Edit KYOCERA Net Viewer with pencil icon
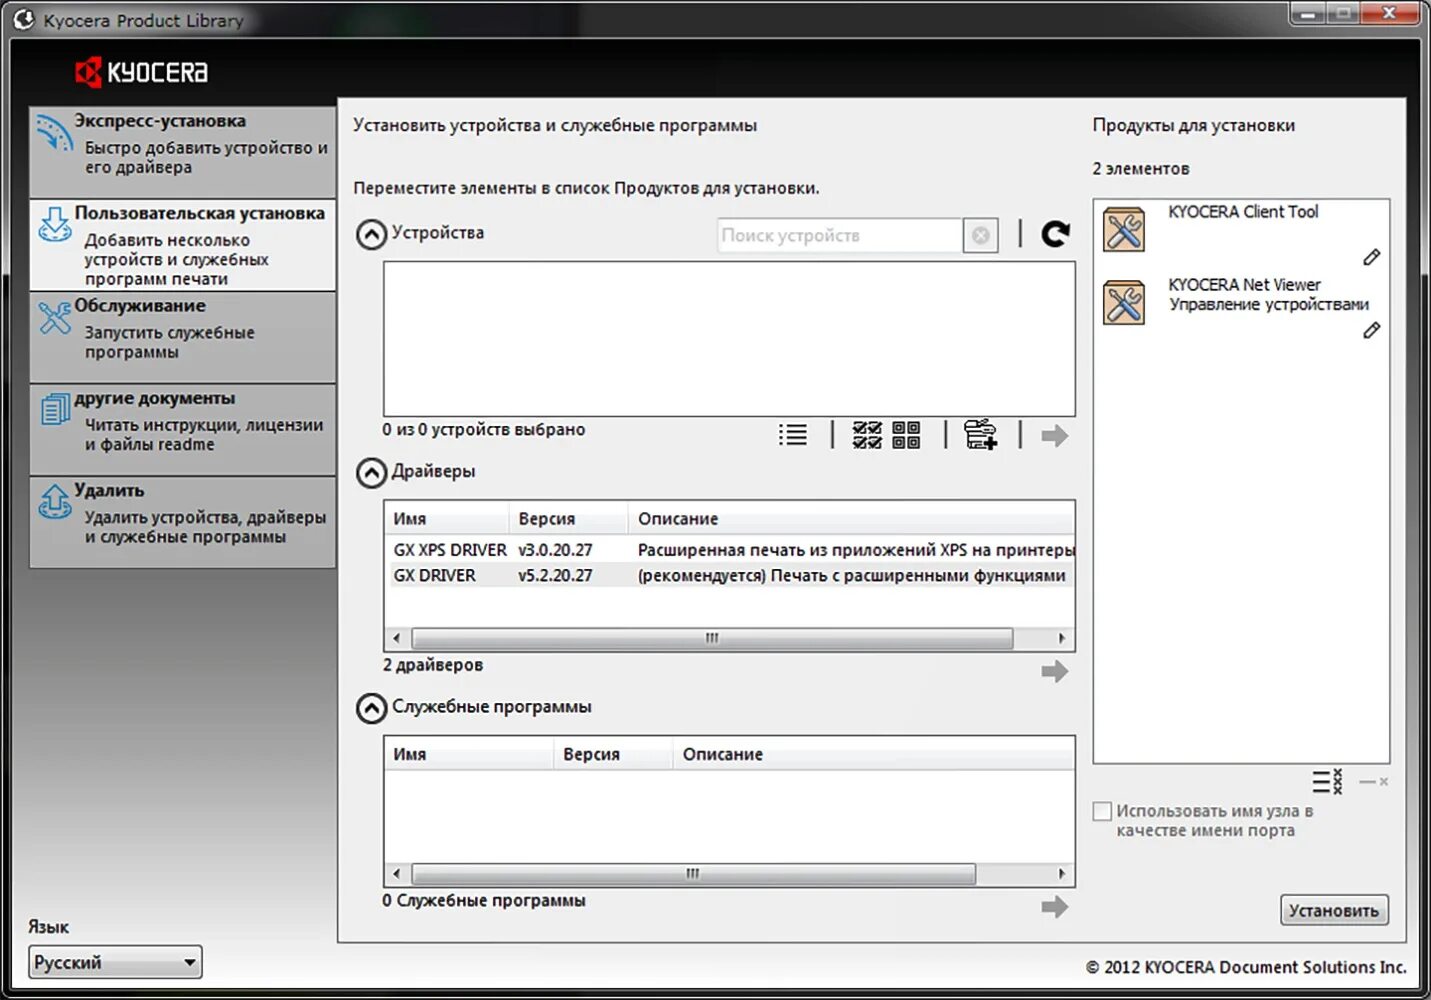 (1372, 330)
